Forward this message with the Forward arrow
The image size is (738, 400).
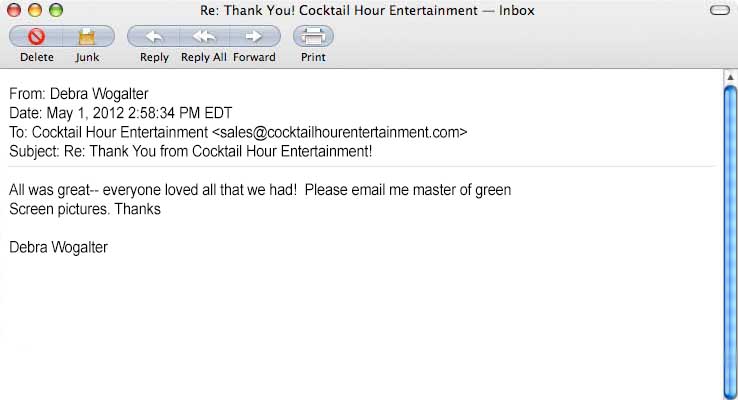[x=255, y=36]
